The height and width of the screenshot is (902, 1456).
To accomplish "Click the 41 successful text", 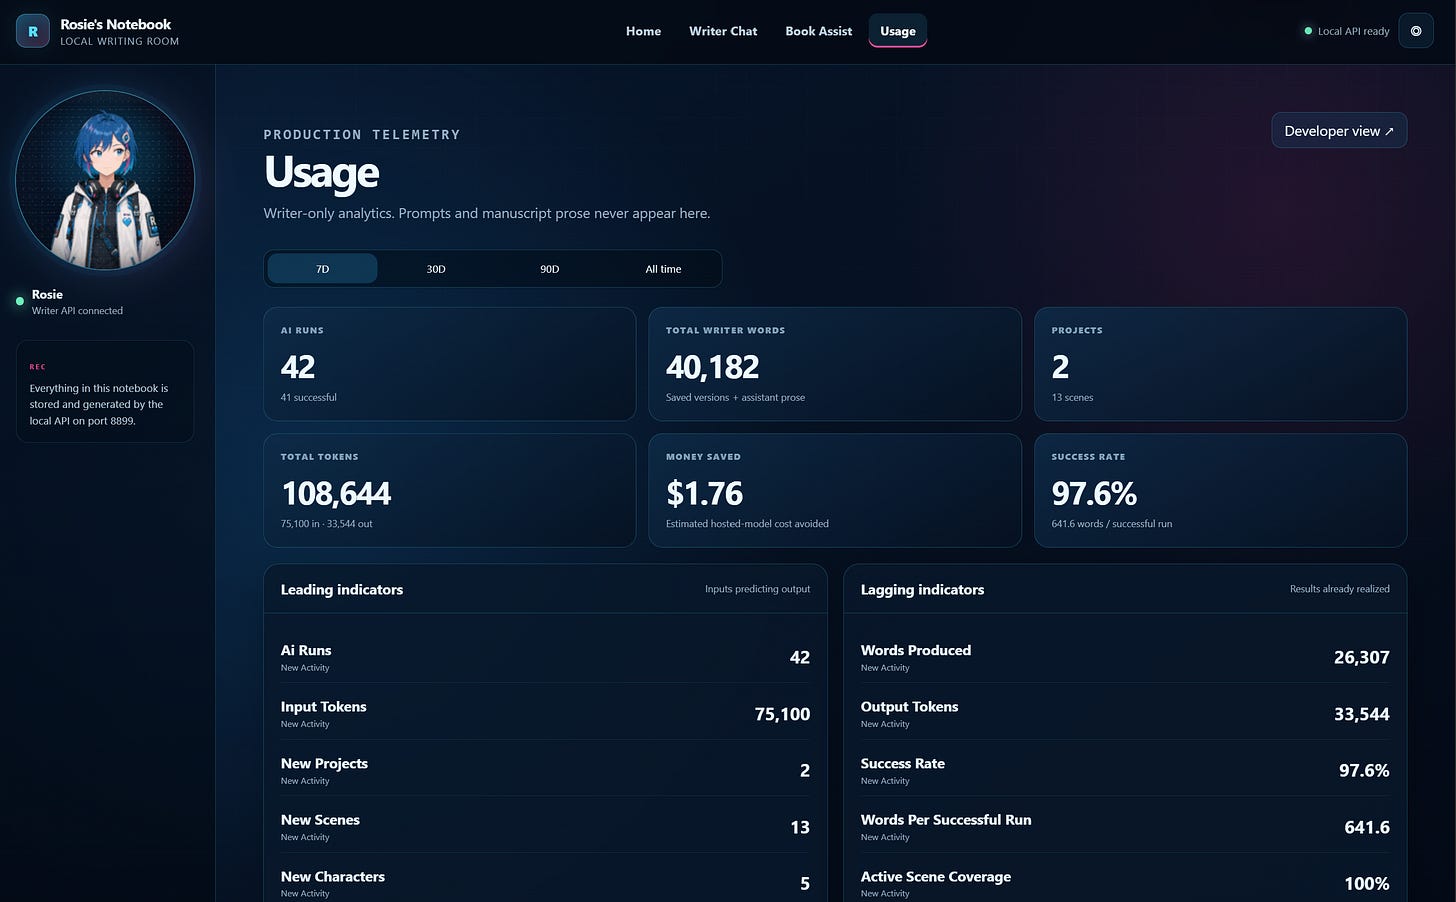I will coord(309,397).
